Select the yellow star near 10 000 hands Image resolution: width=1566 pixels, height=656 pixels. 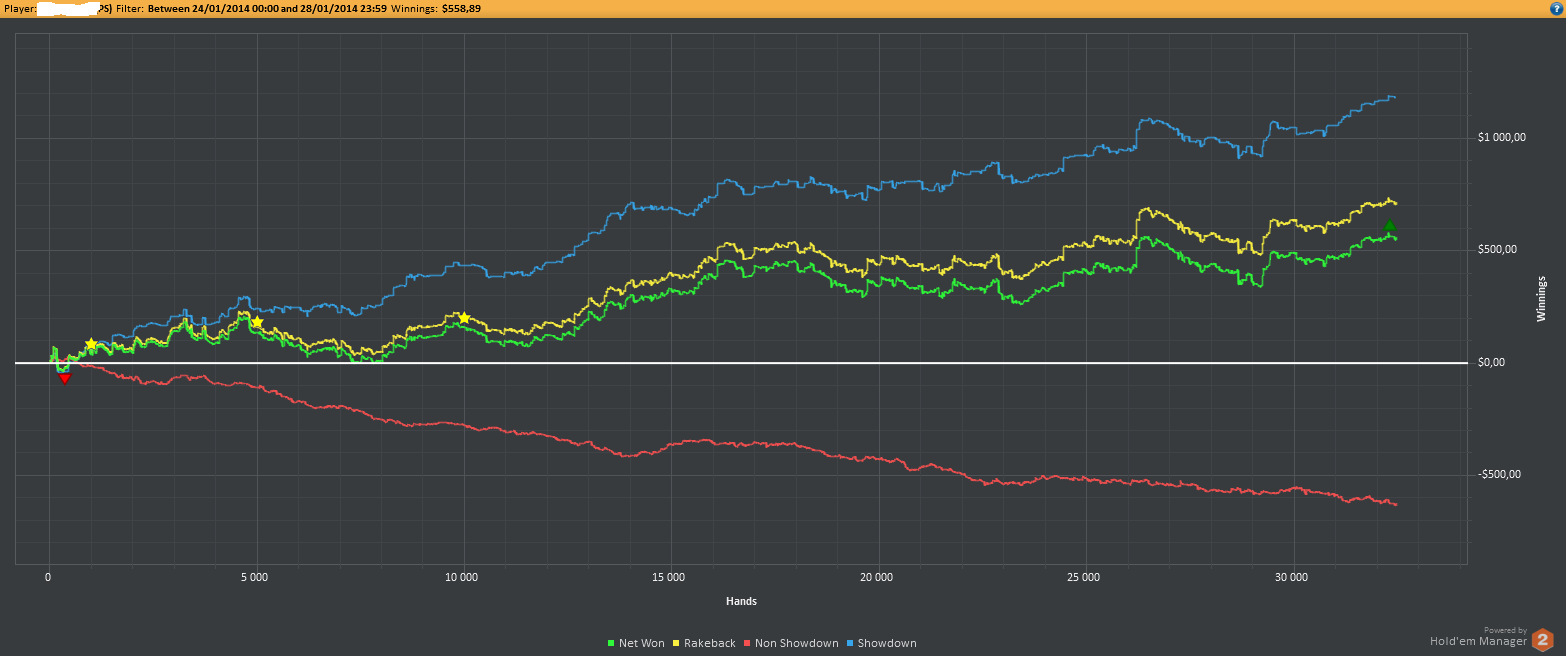tap(463, 318)
